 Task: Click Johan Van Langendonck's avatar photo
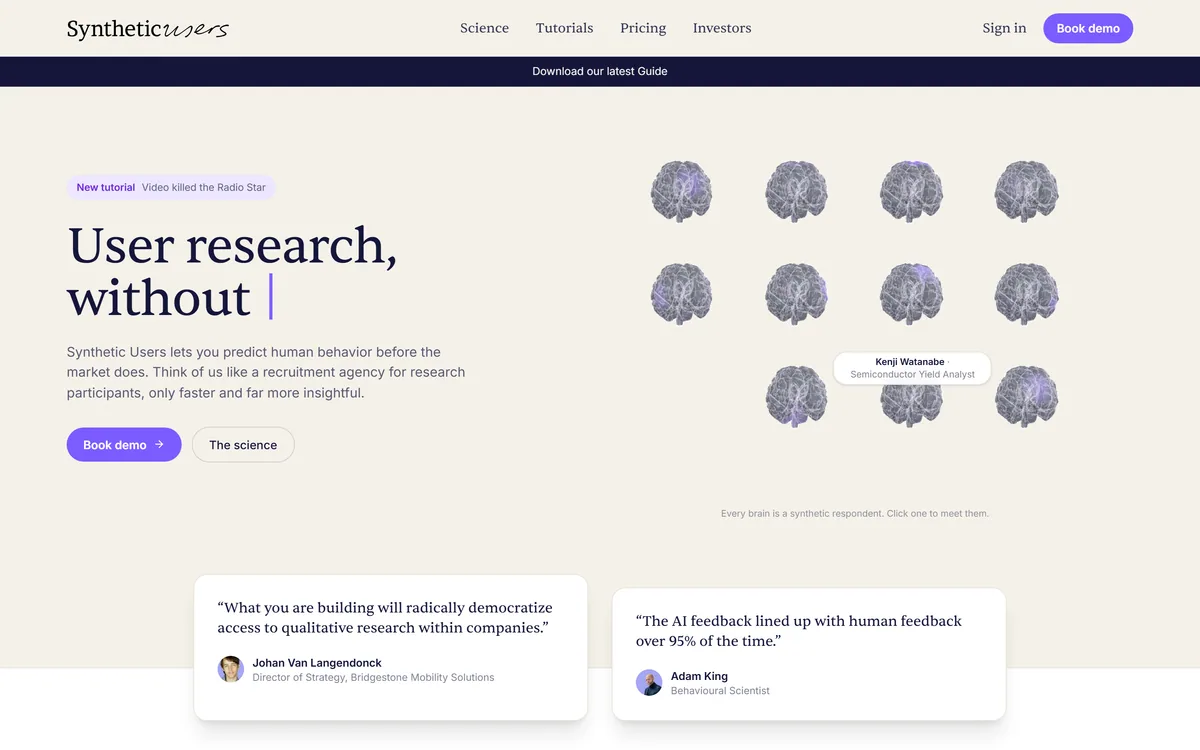point(231,669)
